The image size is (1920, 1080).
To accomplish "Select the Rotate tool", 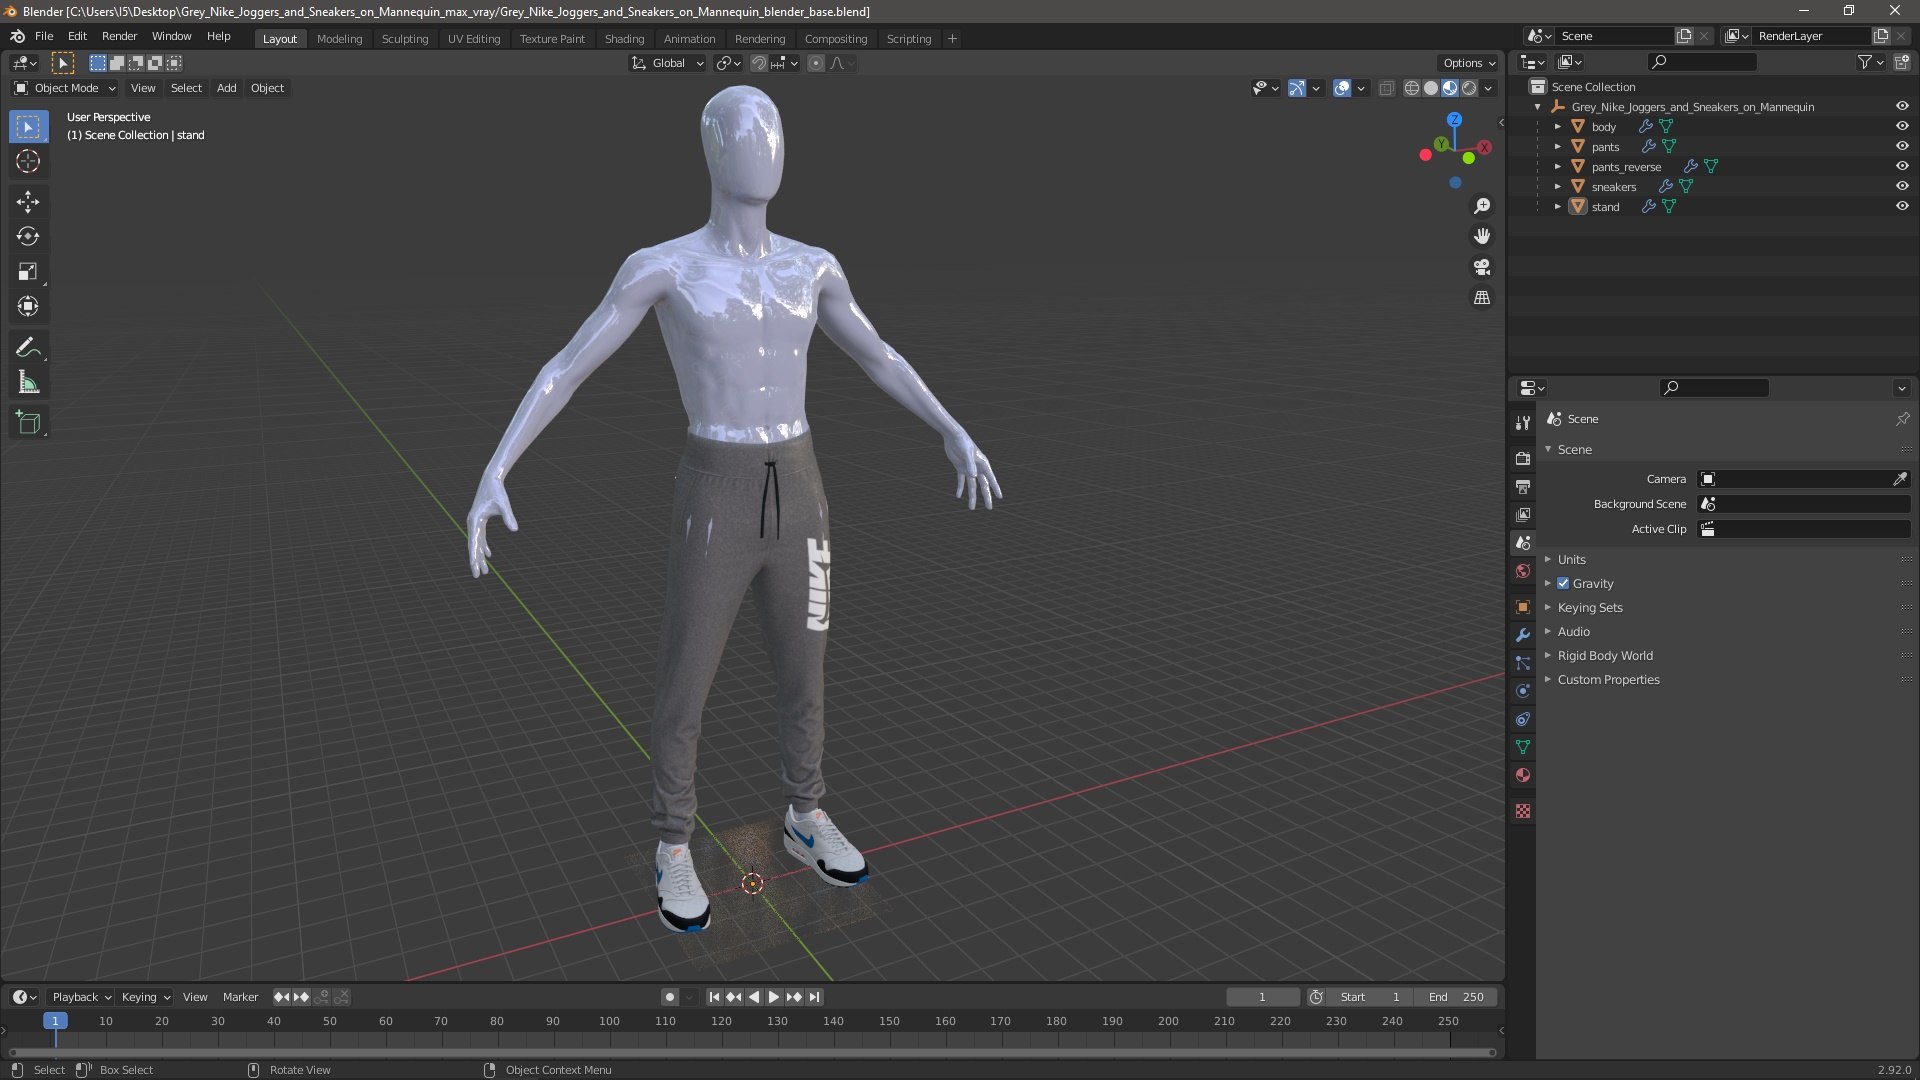I will click(28, 237).
